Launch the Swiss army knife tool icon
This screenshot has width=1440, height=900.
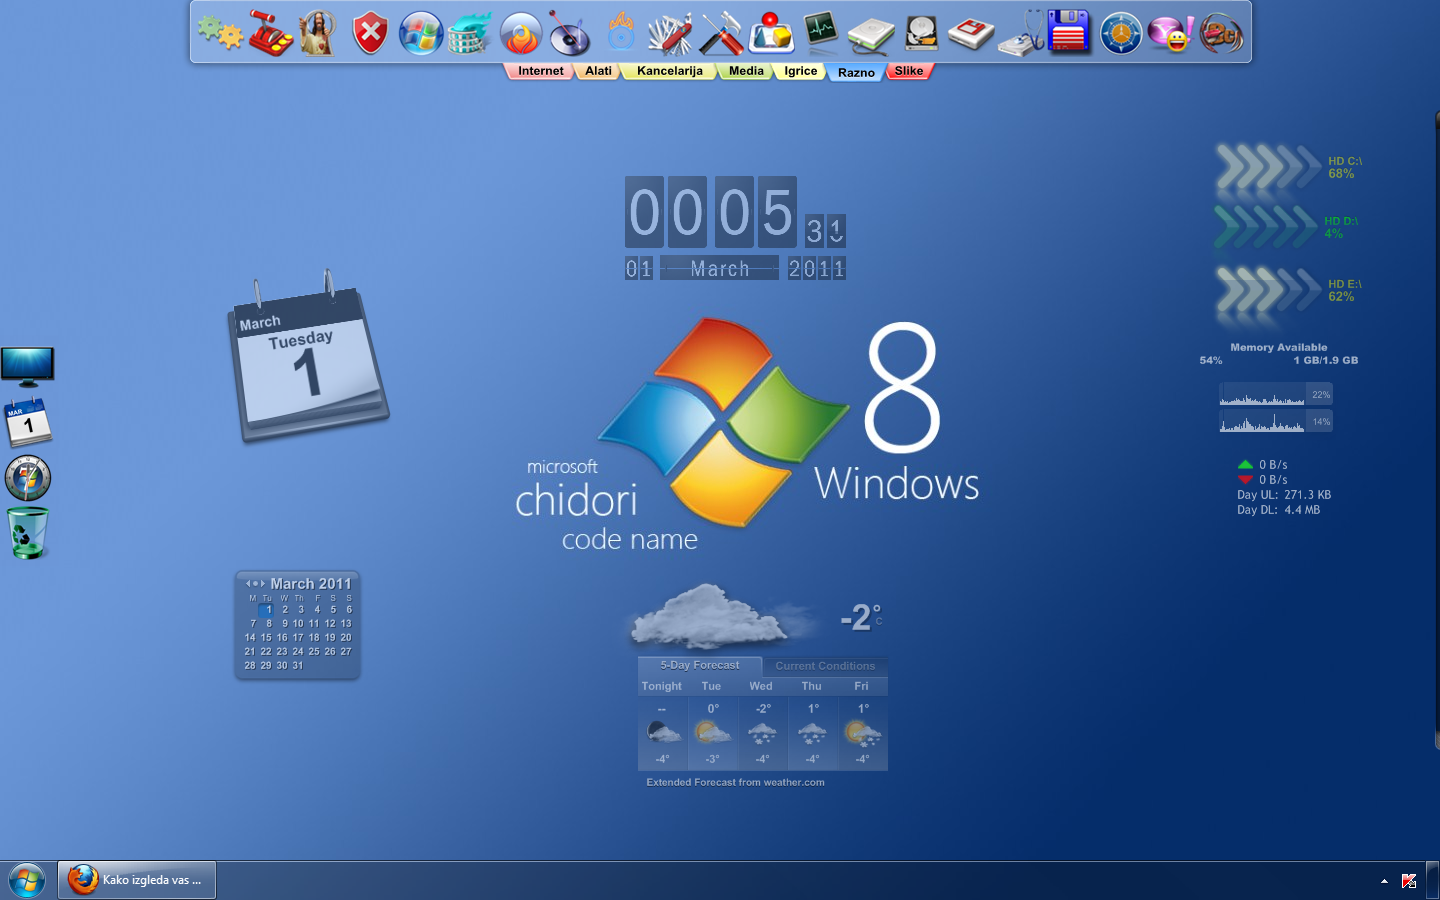[x=670, y=34]
